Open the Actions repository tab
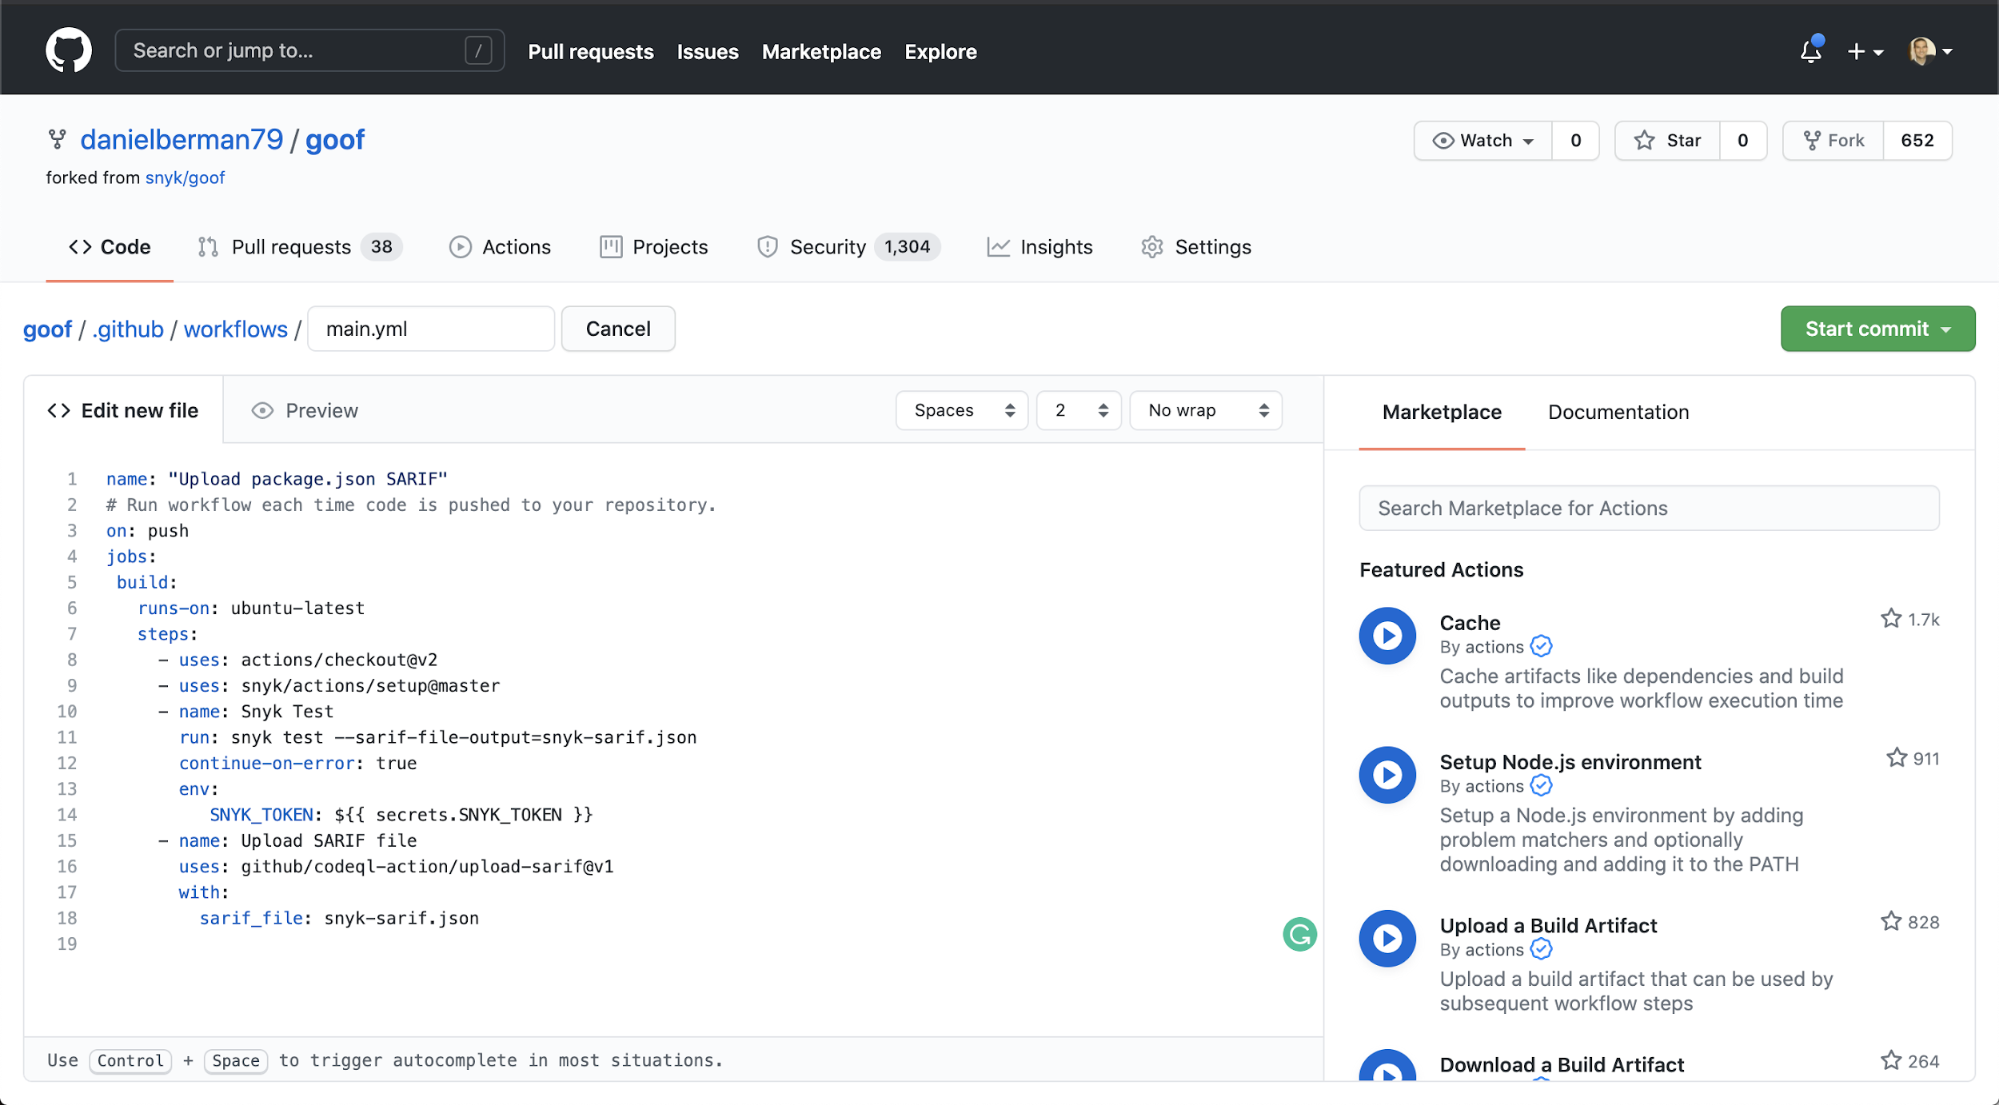This screenshot has height=1106, width=1999. [500, 247]
